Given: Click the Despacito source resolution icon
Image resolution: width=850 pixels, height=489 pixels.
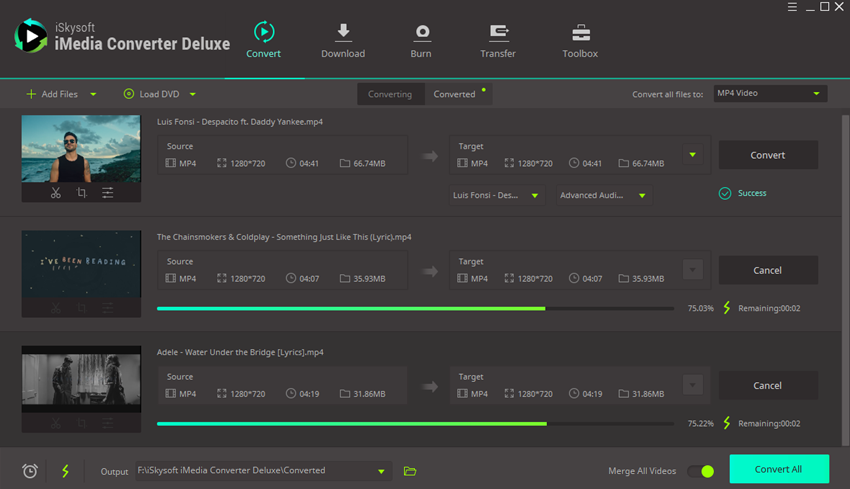Looking at the screenshot, I should [x=222, y=163].
